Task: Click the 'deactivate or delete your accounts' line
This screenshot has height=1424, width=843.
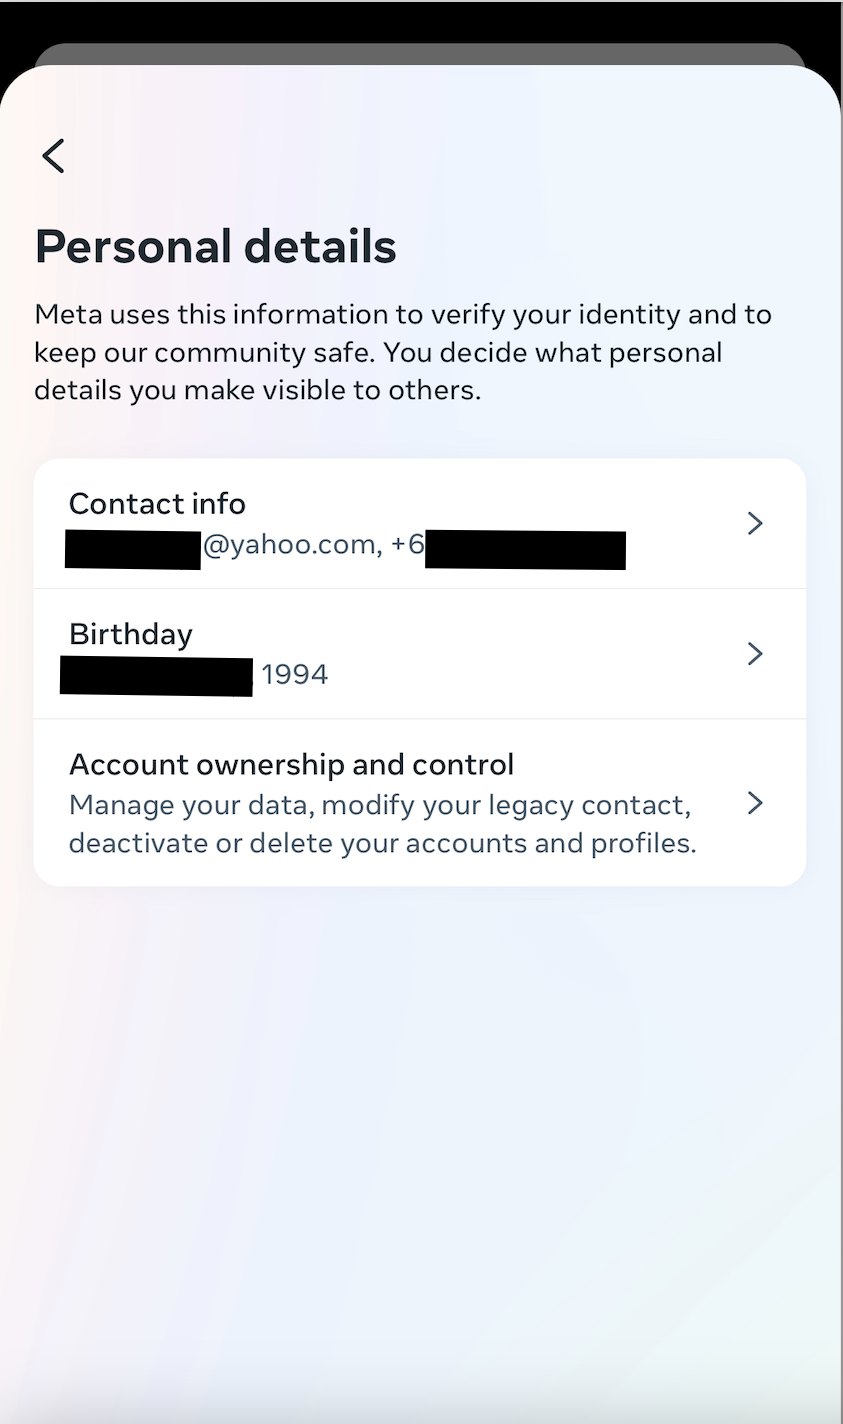Action: click(x=382, y=843)
